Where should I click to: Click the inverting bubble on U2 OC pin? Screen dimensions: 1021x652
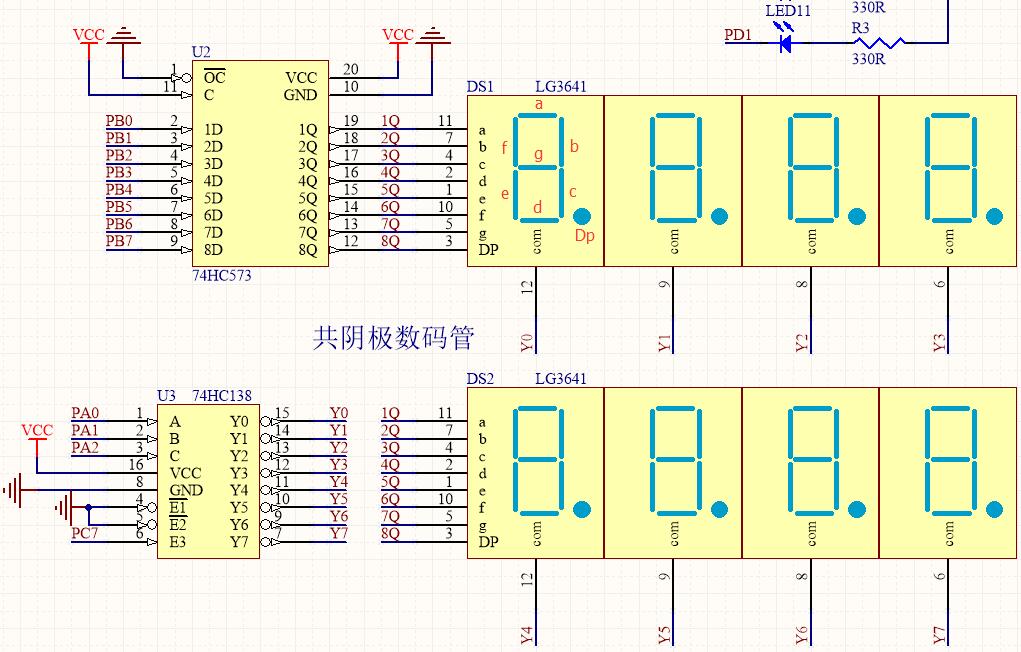pos(188,78)
